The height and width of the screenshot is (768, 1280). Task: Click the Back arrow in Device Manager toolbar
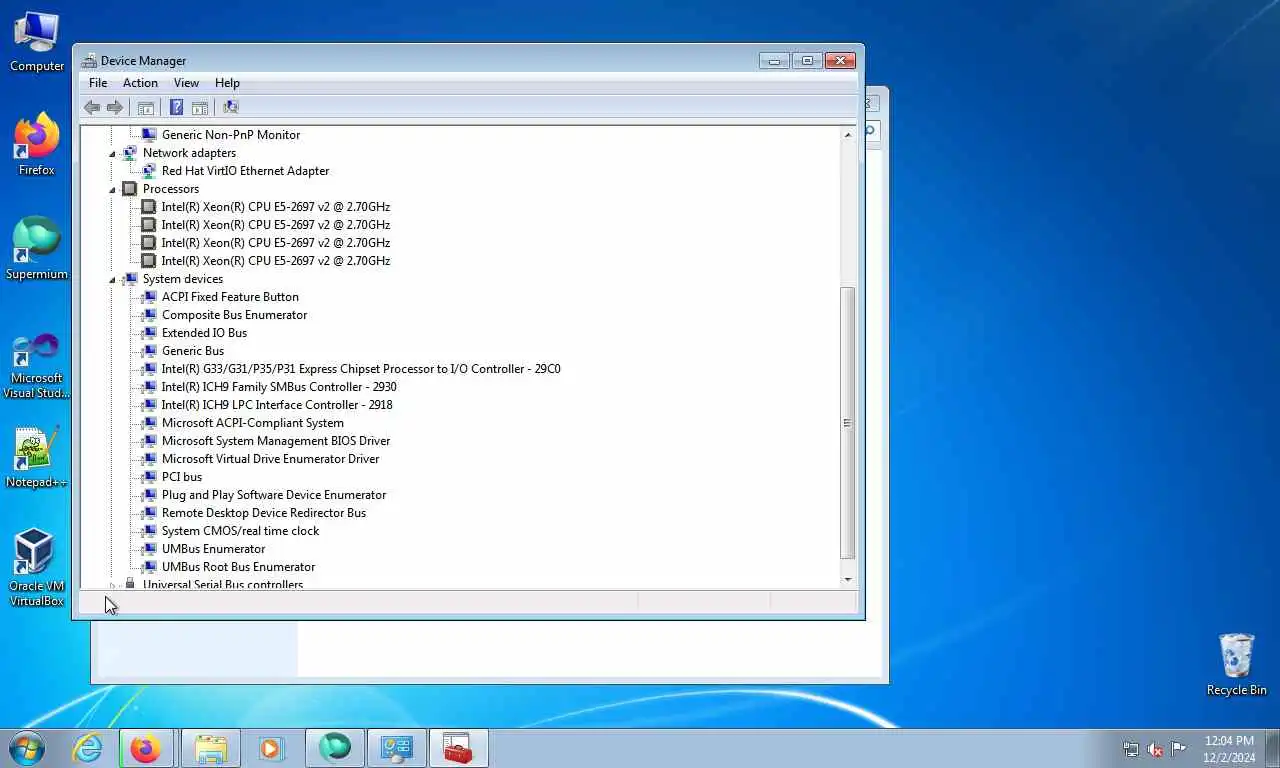(x=92, y=107)
